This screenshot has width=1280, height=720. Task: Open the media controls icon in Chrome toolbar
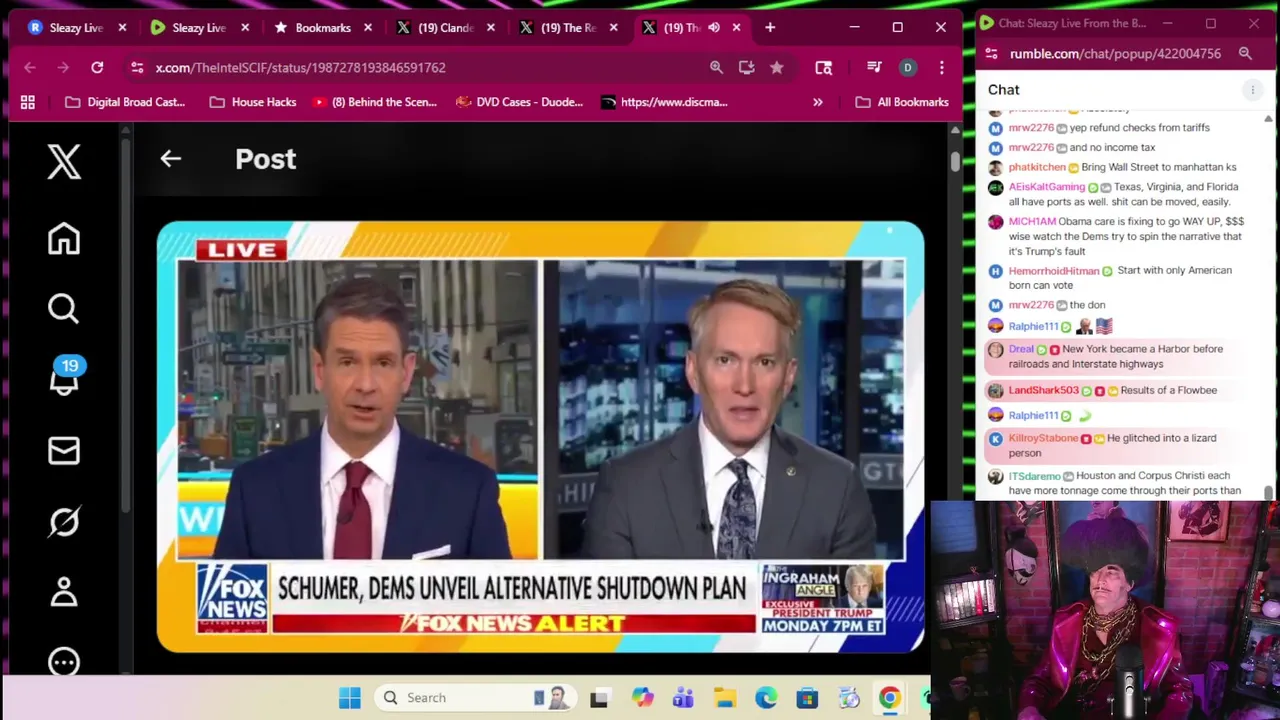point(874,67)
